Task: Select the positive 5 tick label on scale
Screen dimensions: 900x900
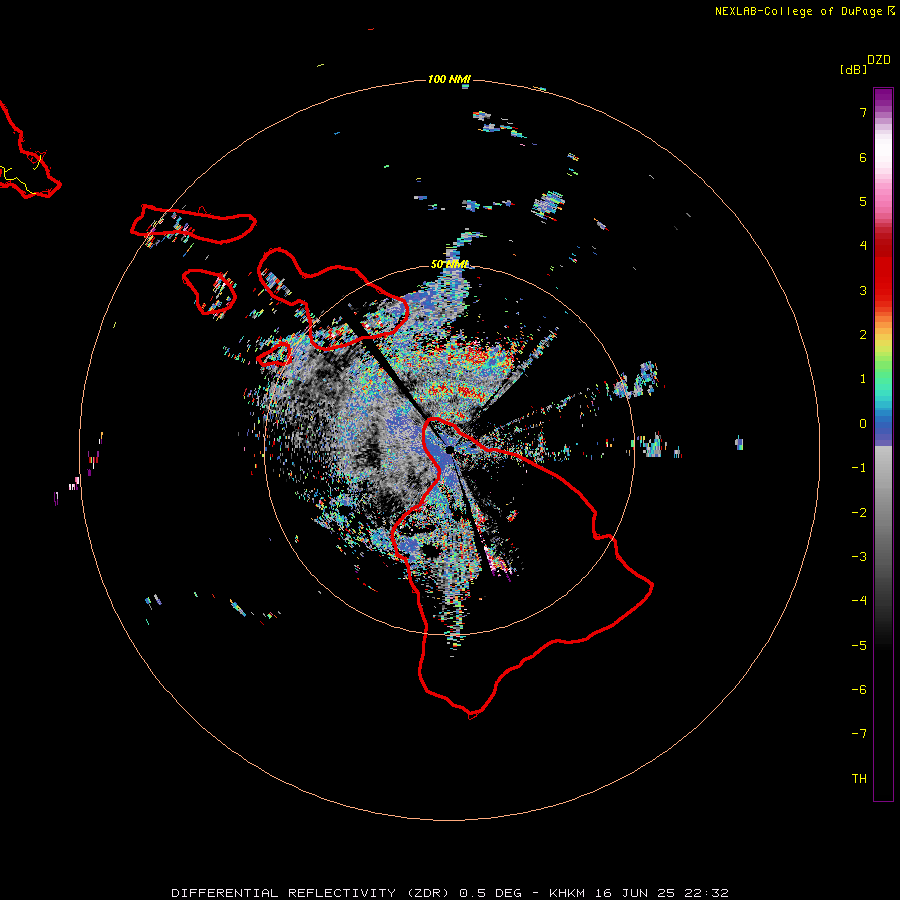Action: click(862, 201)
